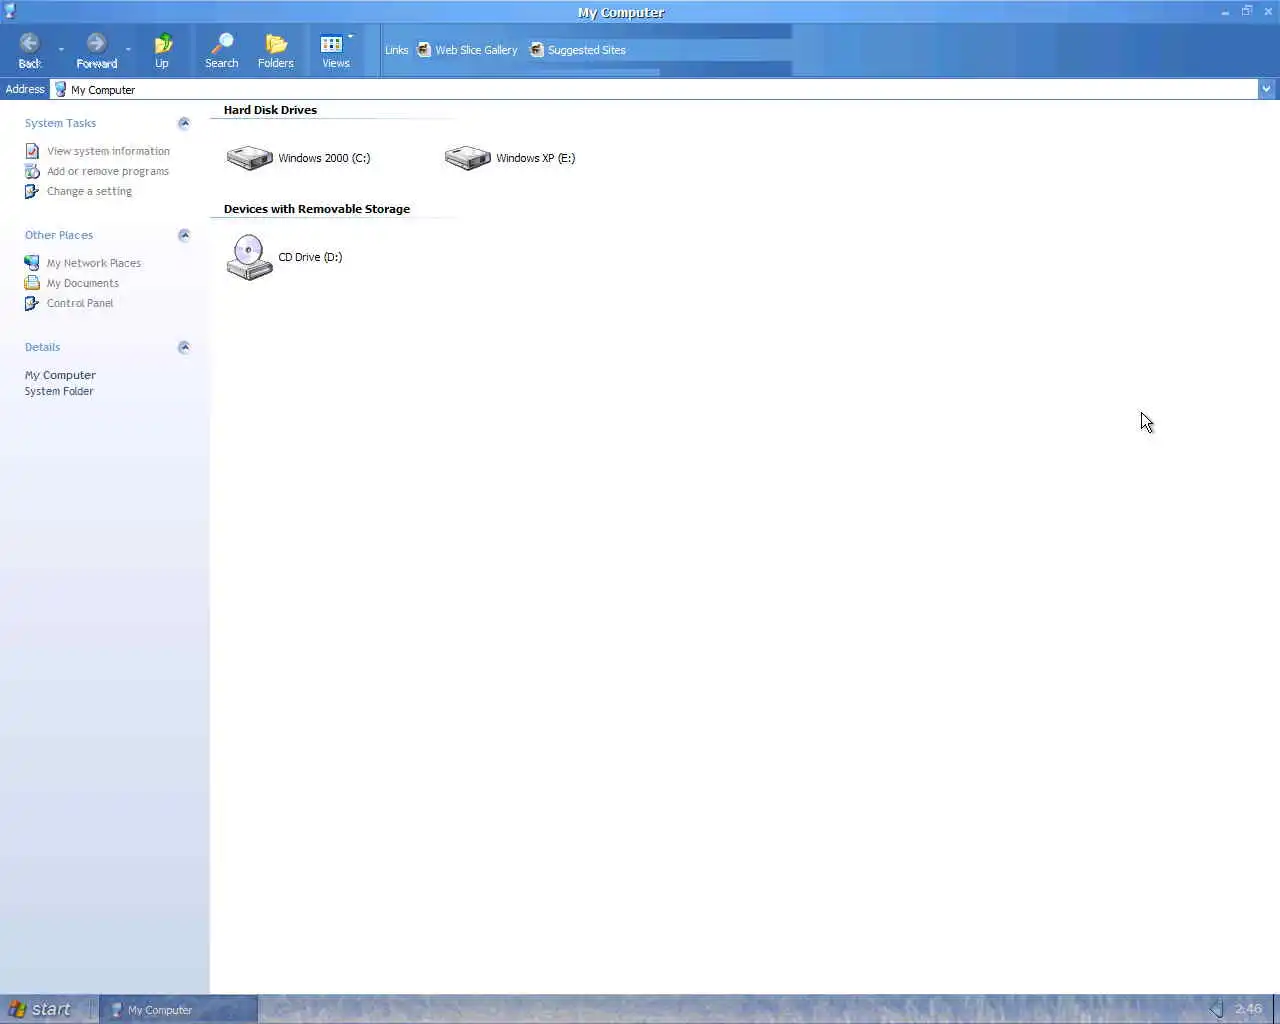Click the Windows XP (E:) label
This screenshot has height=1024, width=1280.
click(x=535, y=158)
